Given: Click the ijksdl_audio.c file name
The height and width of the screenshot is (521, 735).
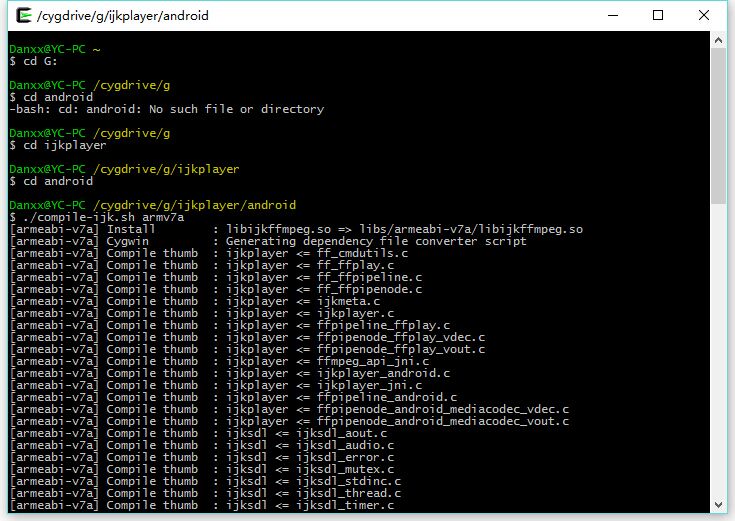Looking at the screenshot, I should [345, 445].
